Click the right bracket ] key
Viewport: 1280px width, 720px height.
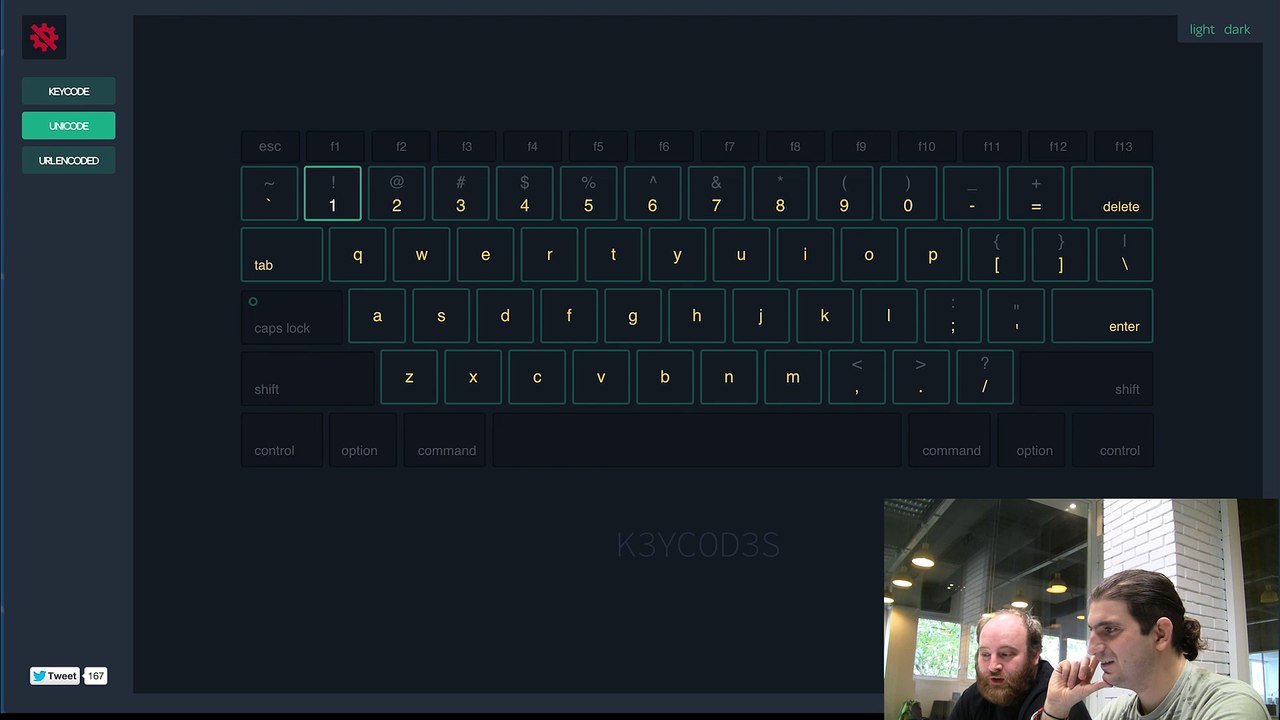(1061, 254)
